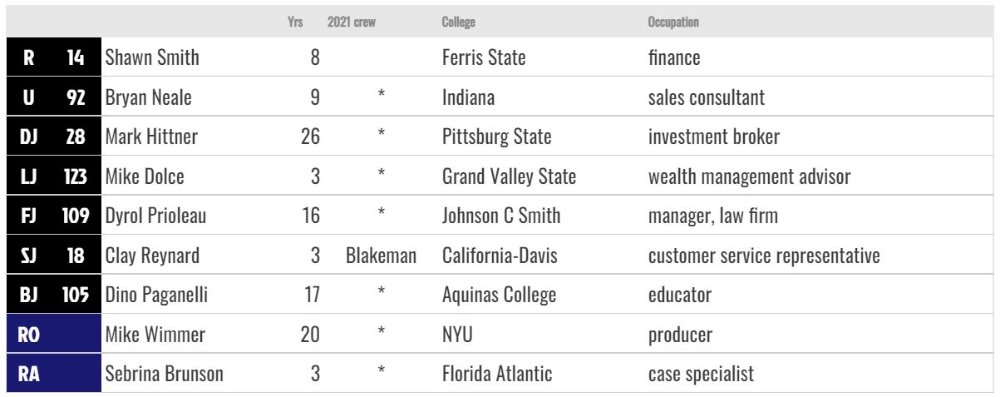Click the blue RO replay official badge

(54, 334)
